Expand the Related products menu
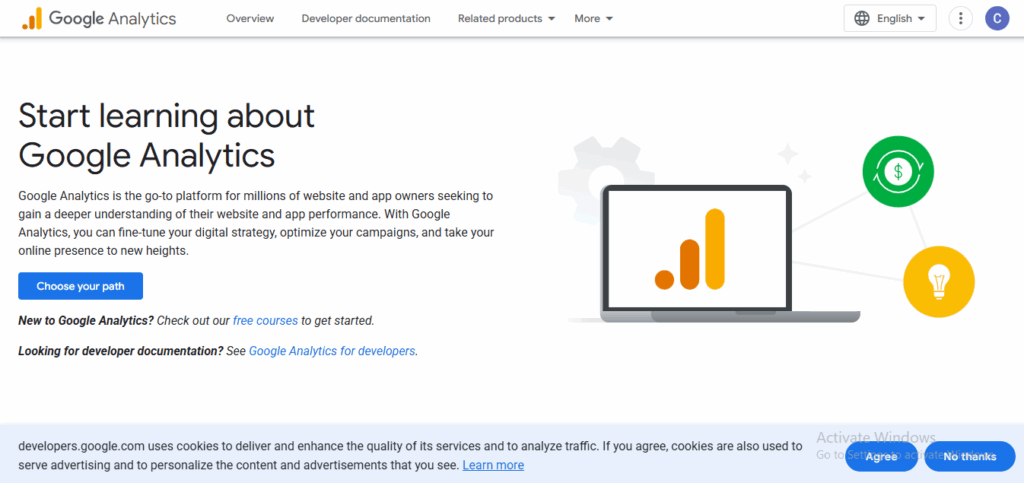 tap(506, 18)
